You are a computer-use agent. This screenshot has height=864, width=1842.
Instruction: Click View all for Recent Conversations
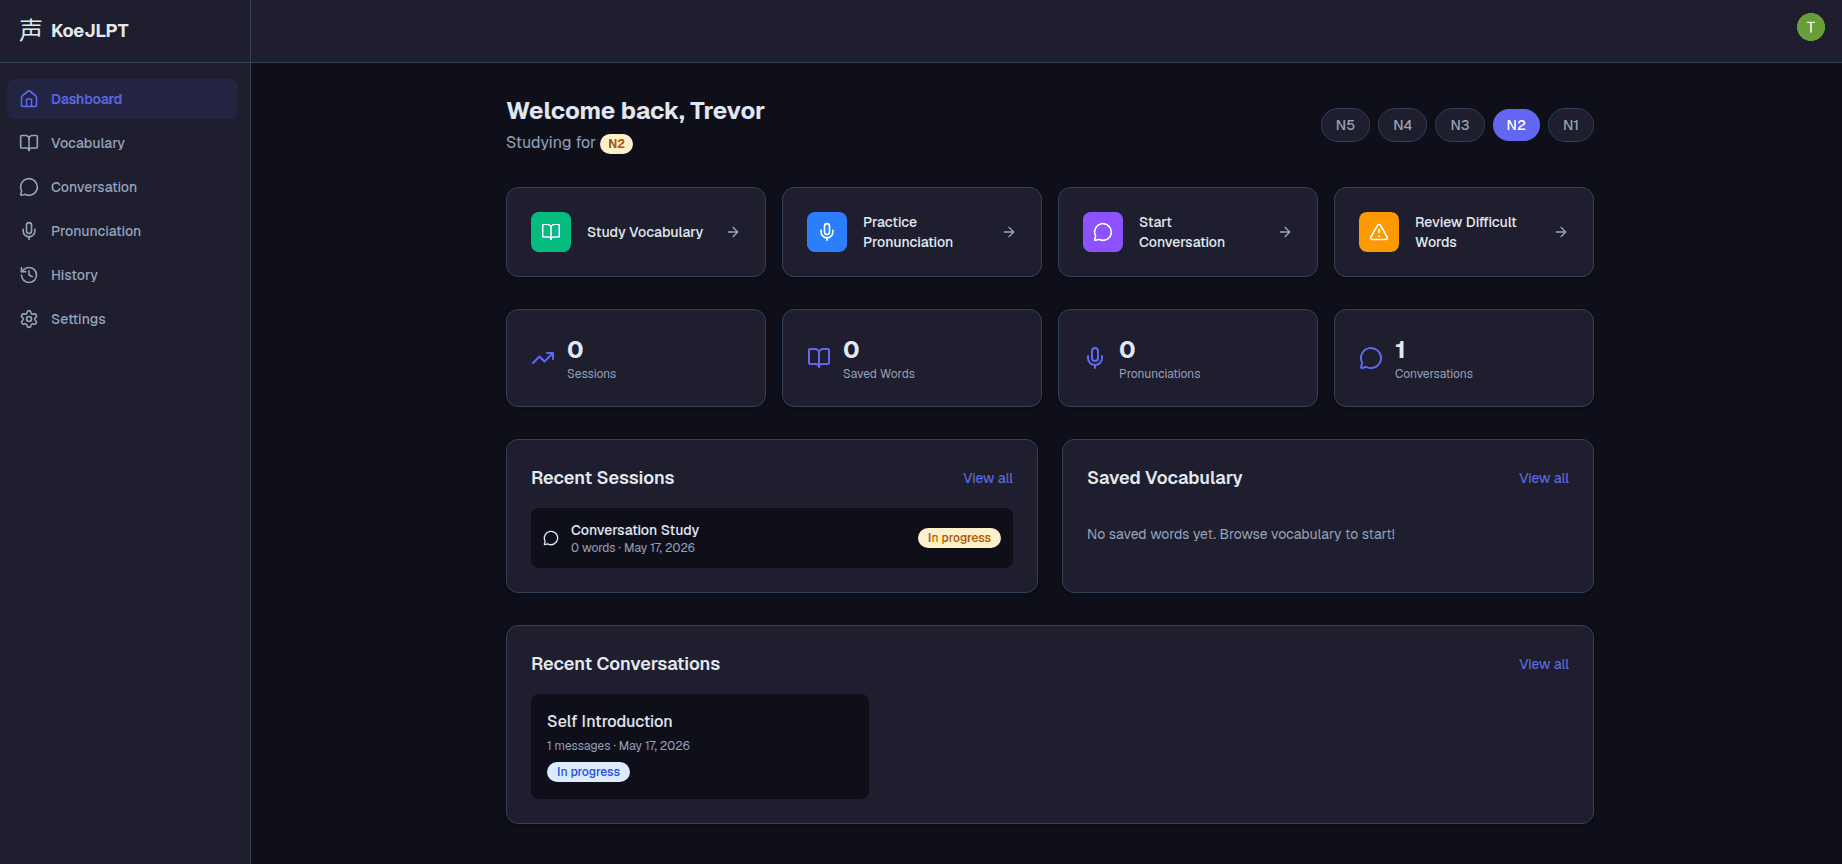click(1544, 664)
